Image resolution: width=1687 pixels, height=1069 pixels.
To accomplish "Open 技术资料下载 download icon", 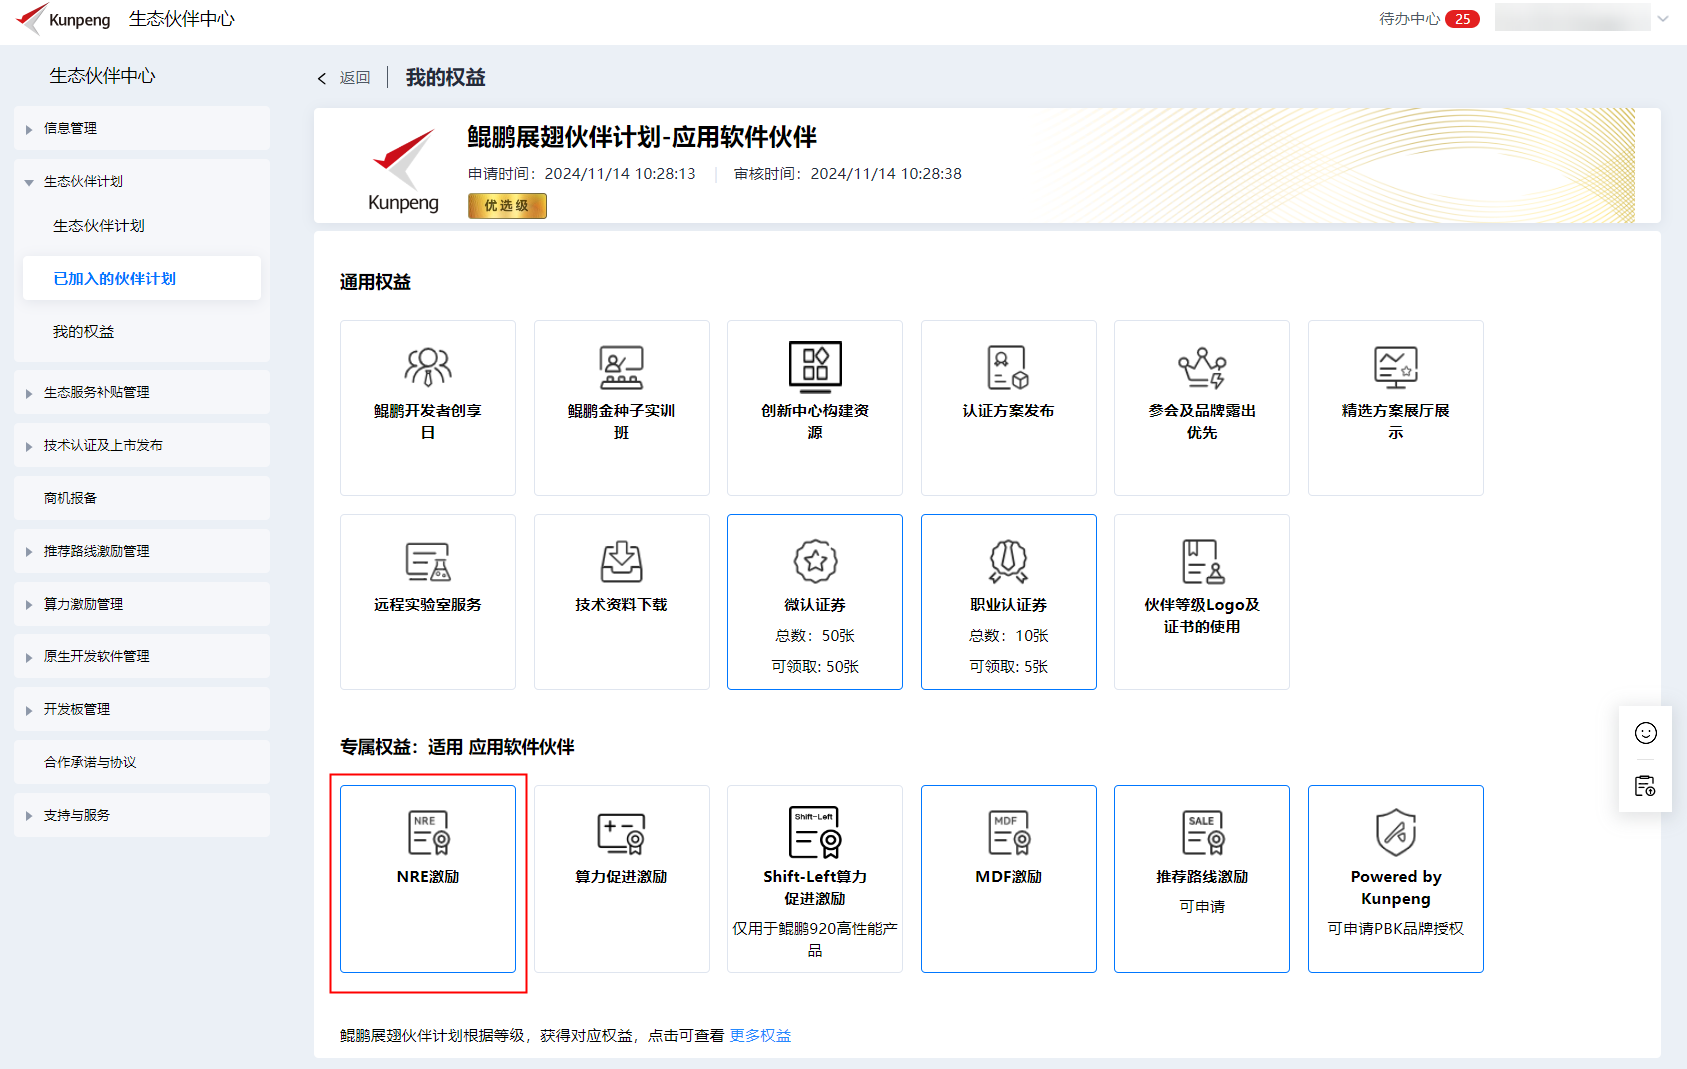I will click(x=621, y=561).
